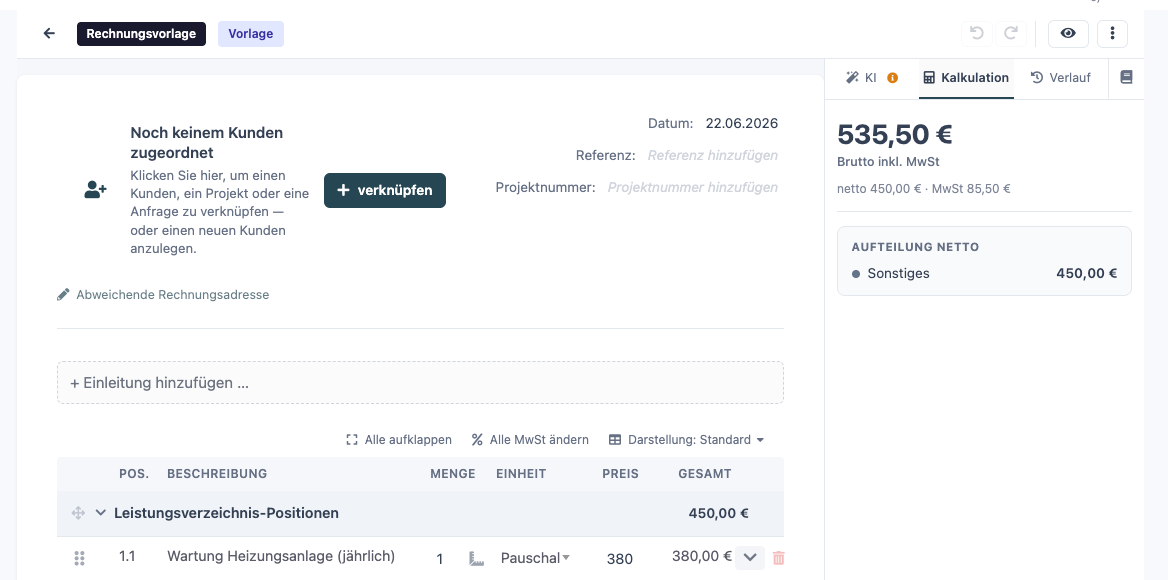Click the undo arrow icon
1168x580 pixels.
pyautogui.click(x=977, y=34)
